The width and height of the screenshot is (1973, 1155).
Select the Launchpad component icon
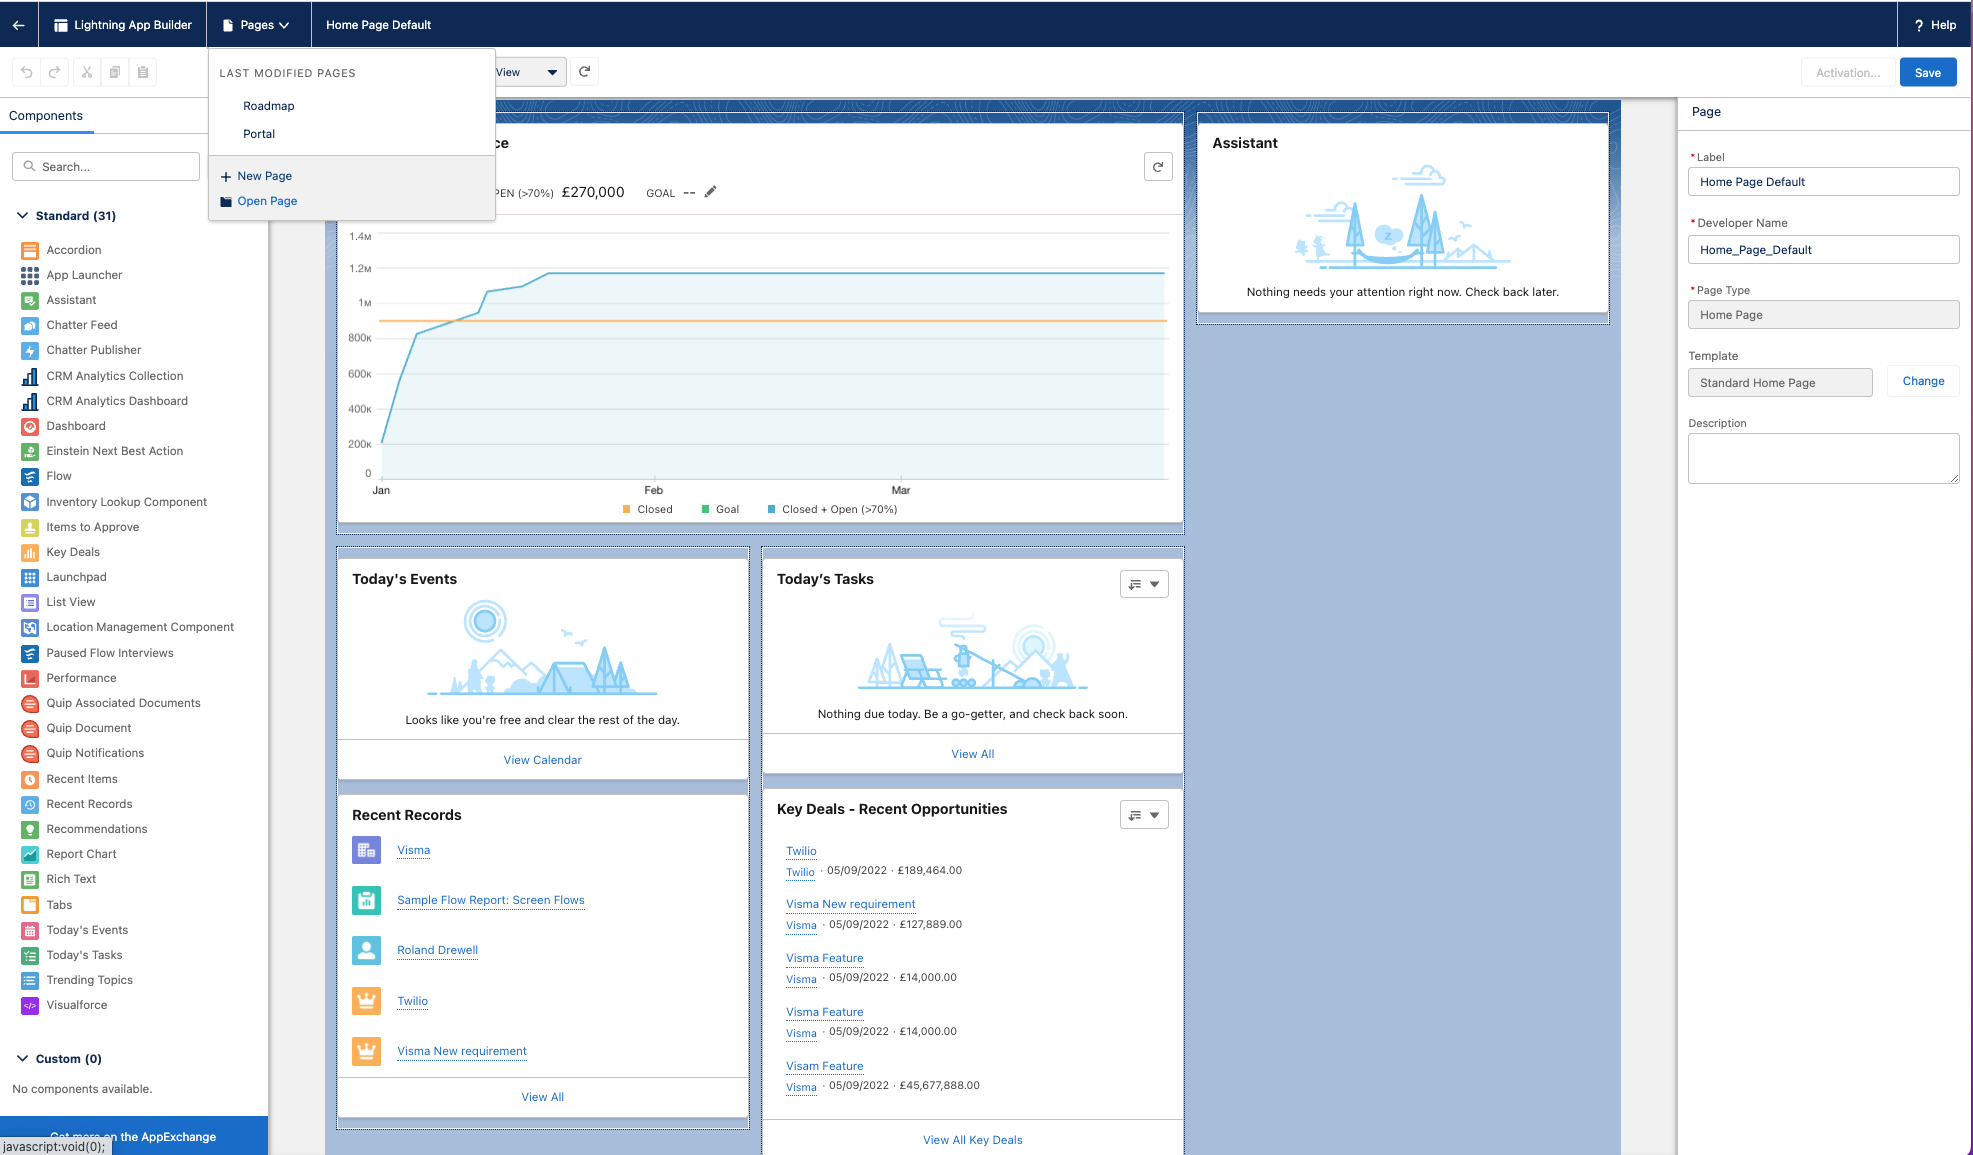(x=30, y=577)
